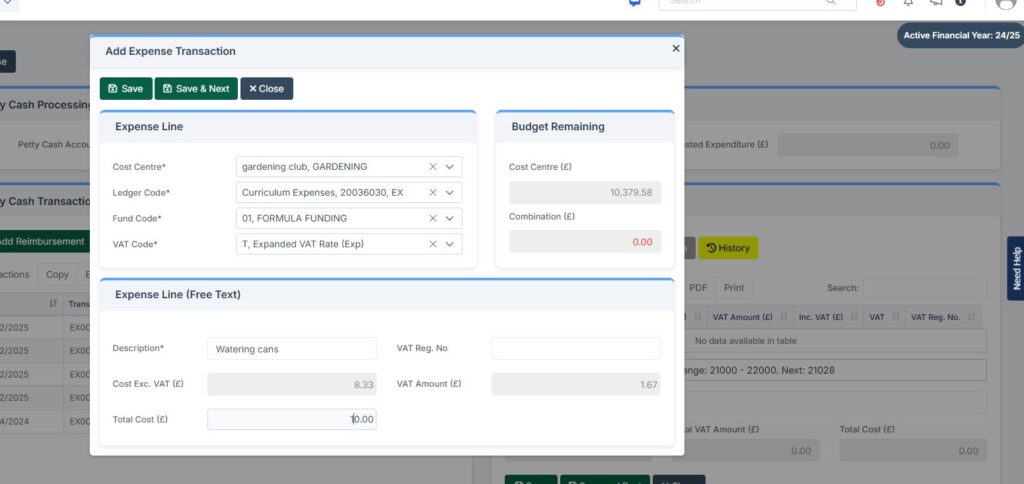Image resolution: width=1024 pixels, height=484 pixels.
Task: Open the Need Help side tab
Action: click(x=1016, y=268)
